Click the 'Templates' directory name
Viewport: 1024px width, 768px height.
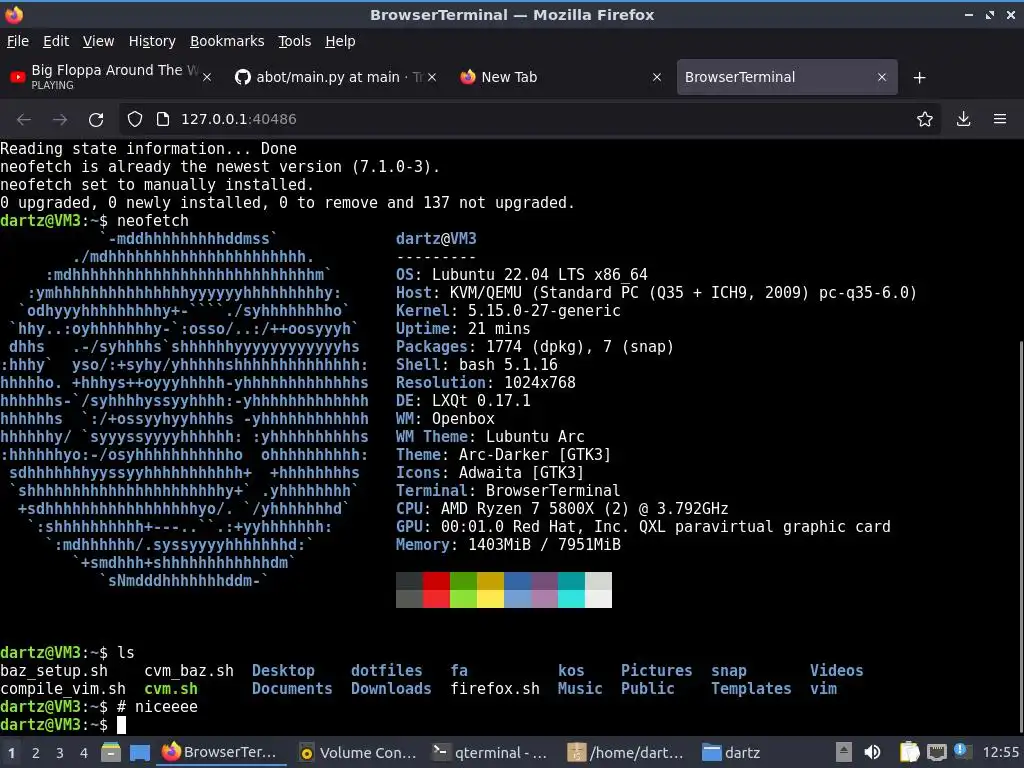[x=751, y=689]
